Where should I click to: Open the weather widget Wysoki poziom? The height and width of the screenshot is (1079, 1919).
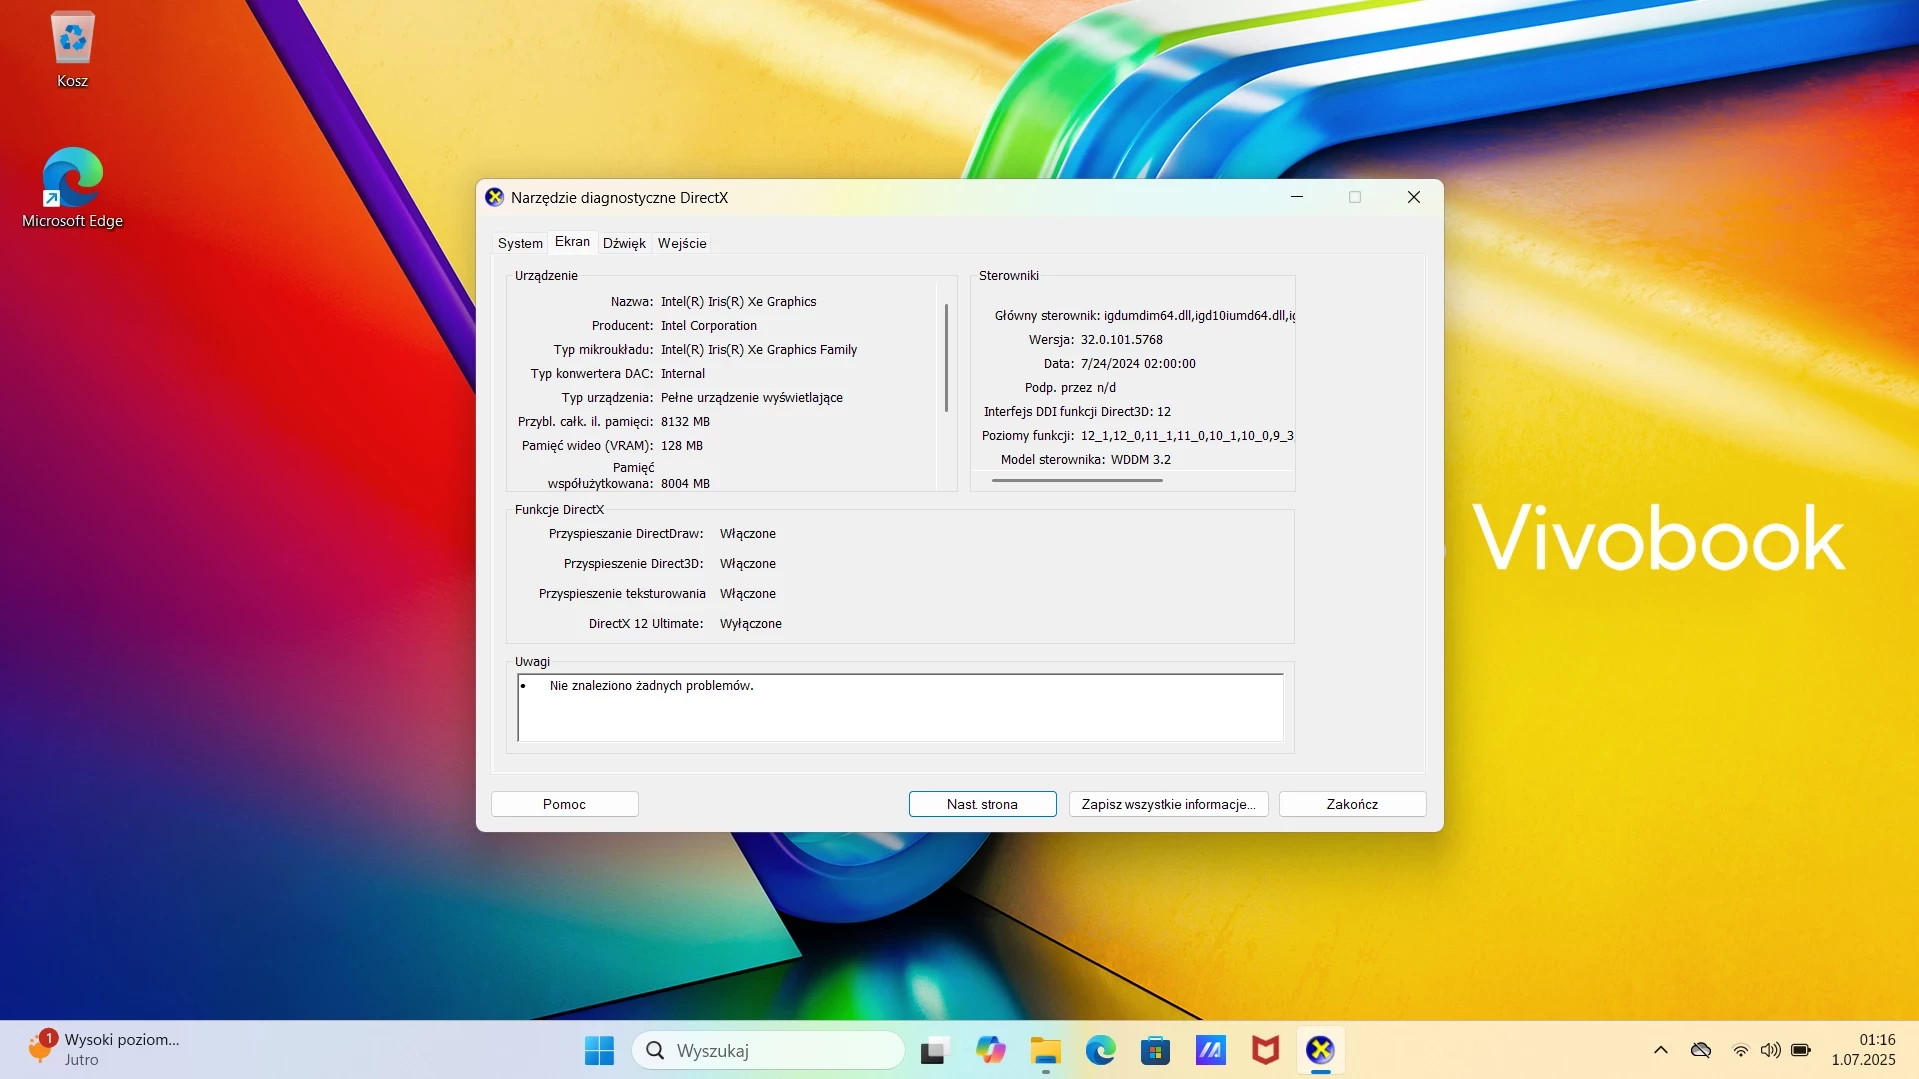click(x=105, y=1050)
